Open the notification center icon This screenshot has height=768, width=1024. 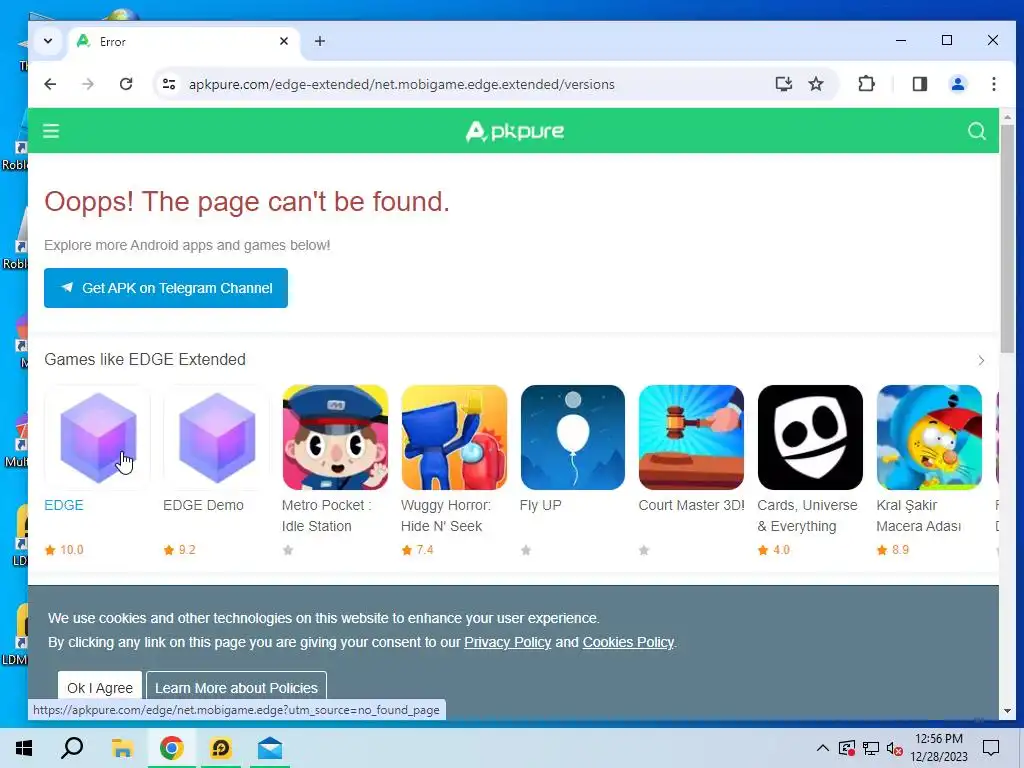tap(991, 748)
